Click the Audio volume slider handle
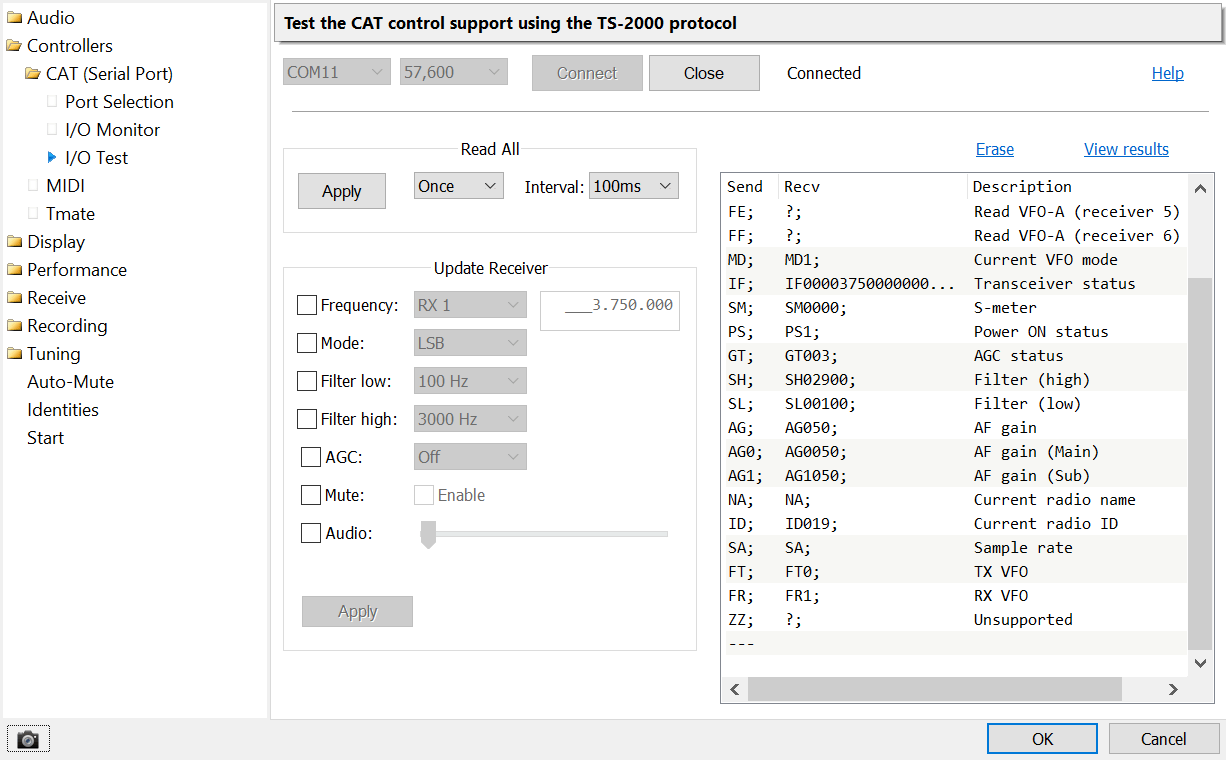The image size is (1226, 760). pyautogui.click(x=428, y=534)
